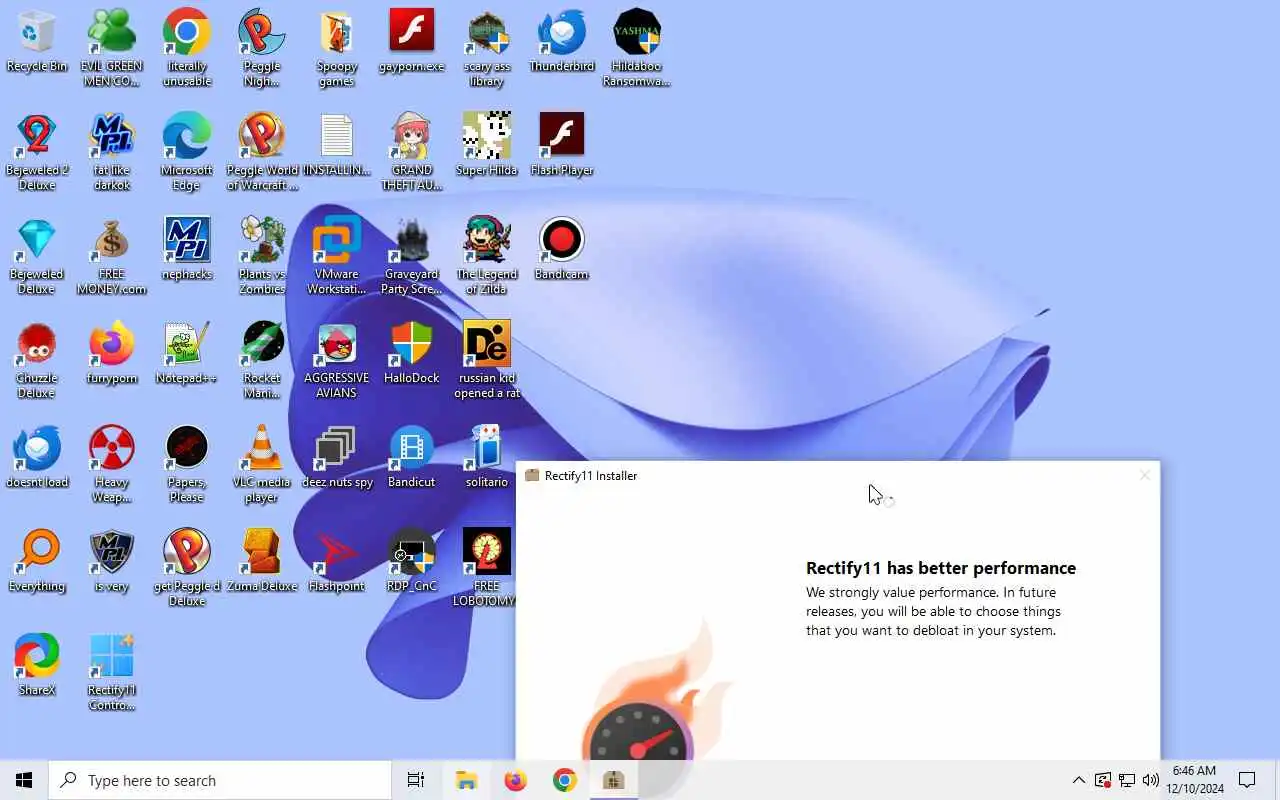Select the HalloDock shield icon

click(412, 354)
